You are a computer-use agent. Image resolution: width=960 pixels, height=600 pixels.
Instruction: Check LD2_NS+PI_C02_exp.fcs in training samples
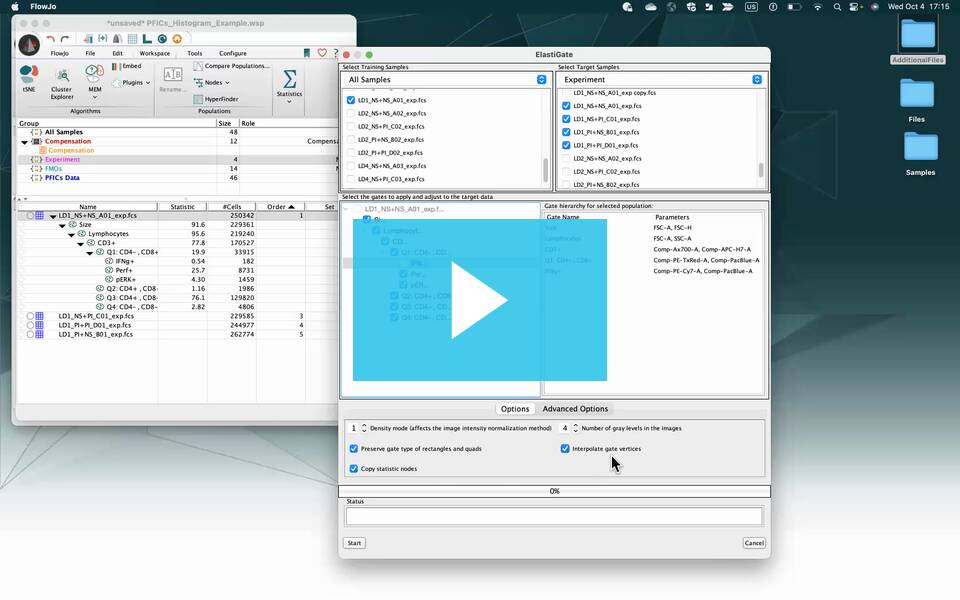coord(351,127)
